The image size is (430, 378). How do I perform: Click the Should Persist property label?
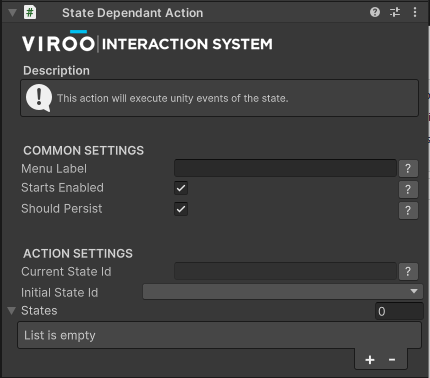(x=62, y=209)
